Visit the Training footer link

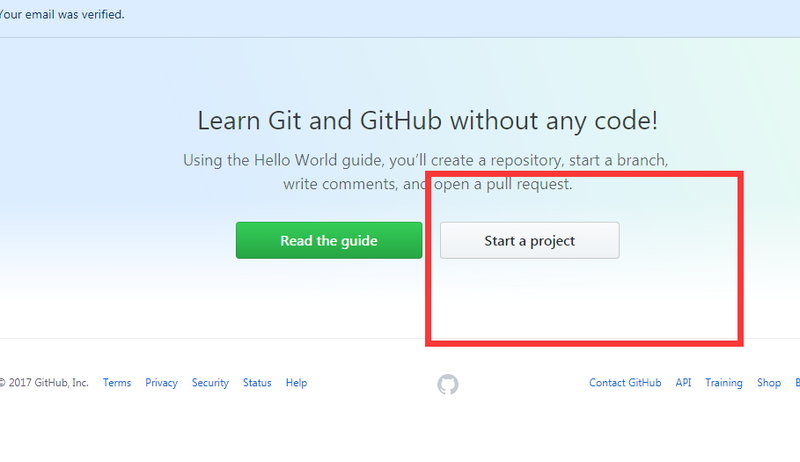pyautogui.click(x=723, y=382)
